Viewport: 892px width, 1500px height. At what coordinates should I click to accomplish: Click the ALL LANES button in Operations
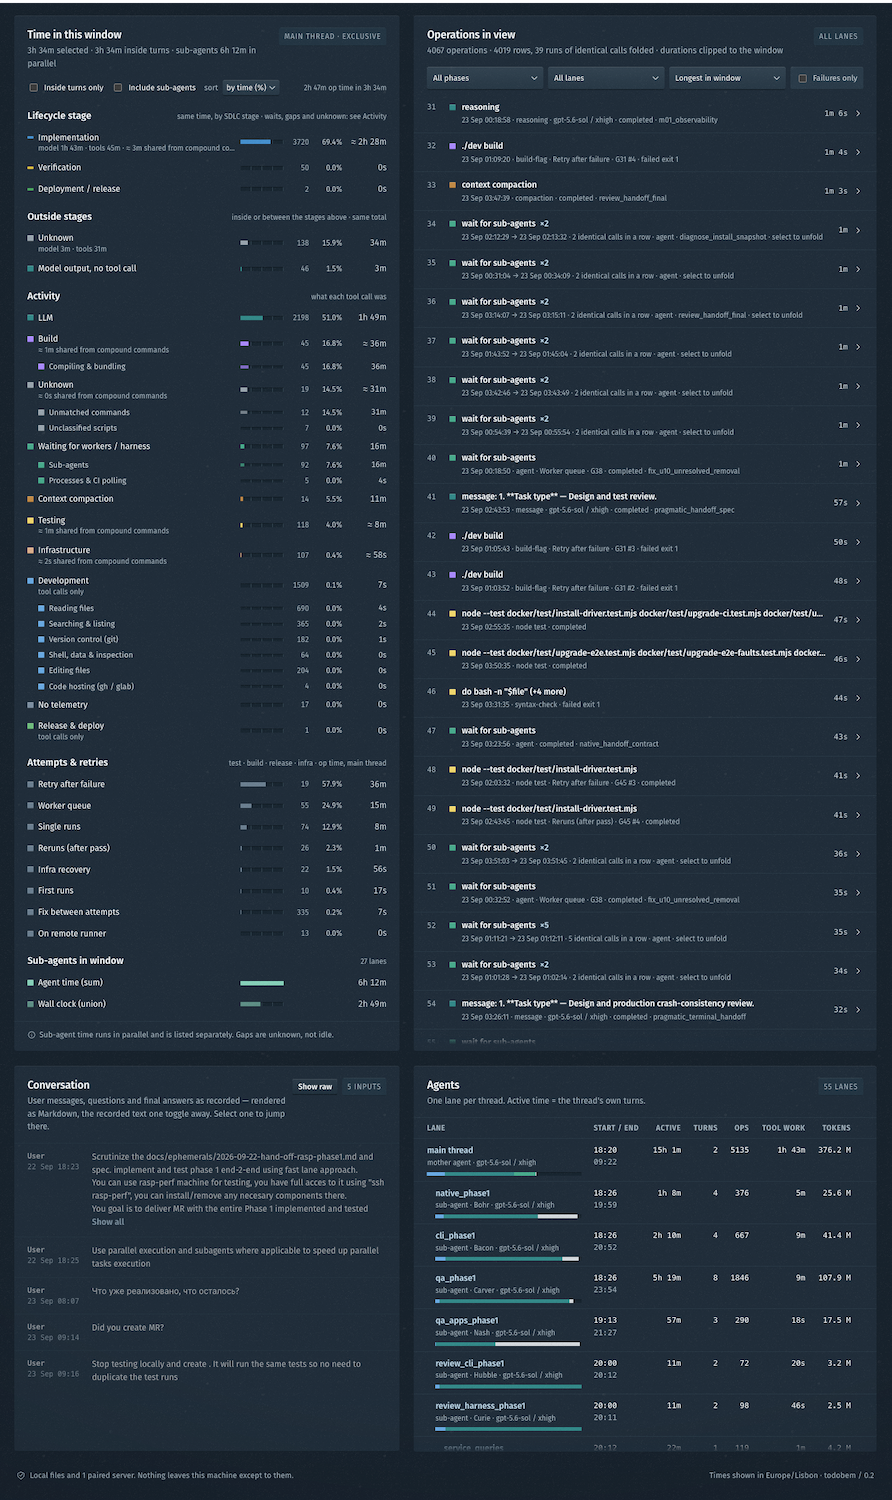click(838, 36)
